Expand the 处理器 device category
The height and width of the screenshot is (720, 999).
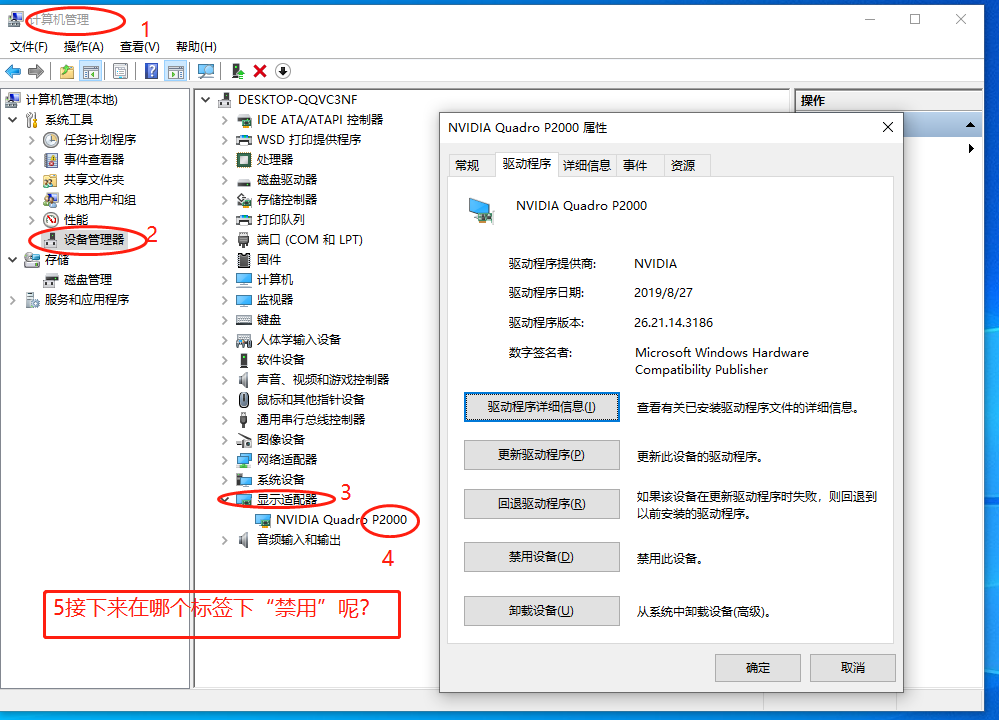[x=224, y=160]
